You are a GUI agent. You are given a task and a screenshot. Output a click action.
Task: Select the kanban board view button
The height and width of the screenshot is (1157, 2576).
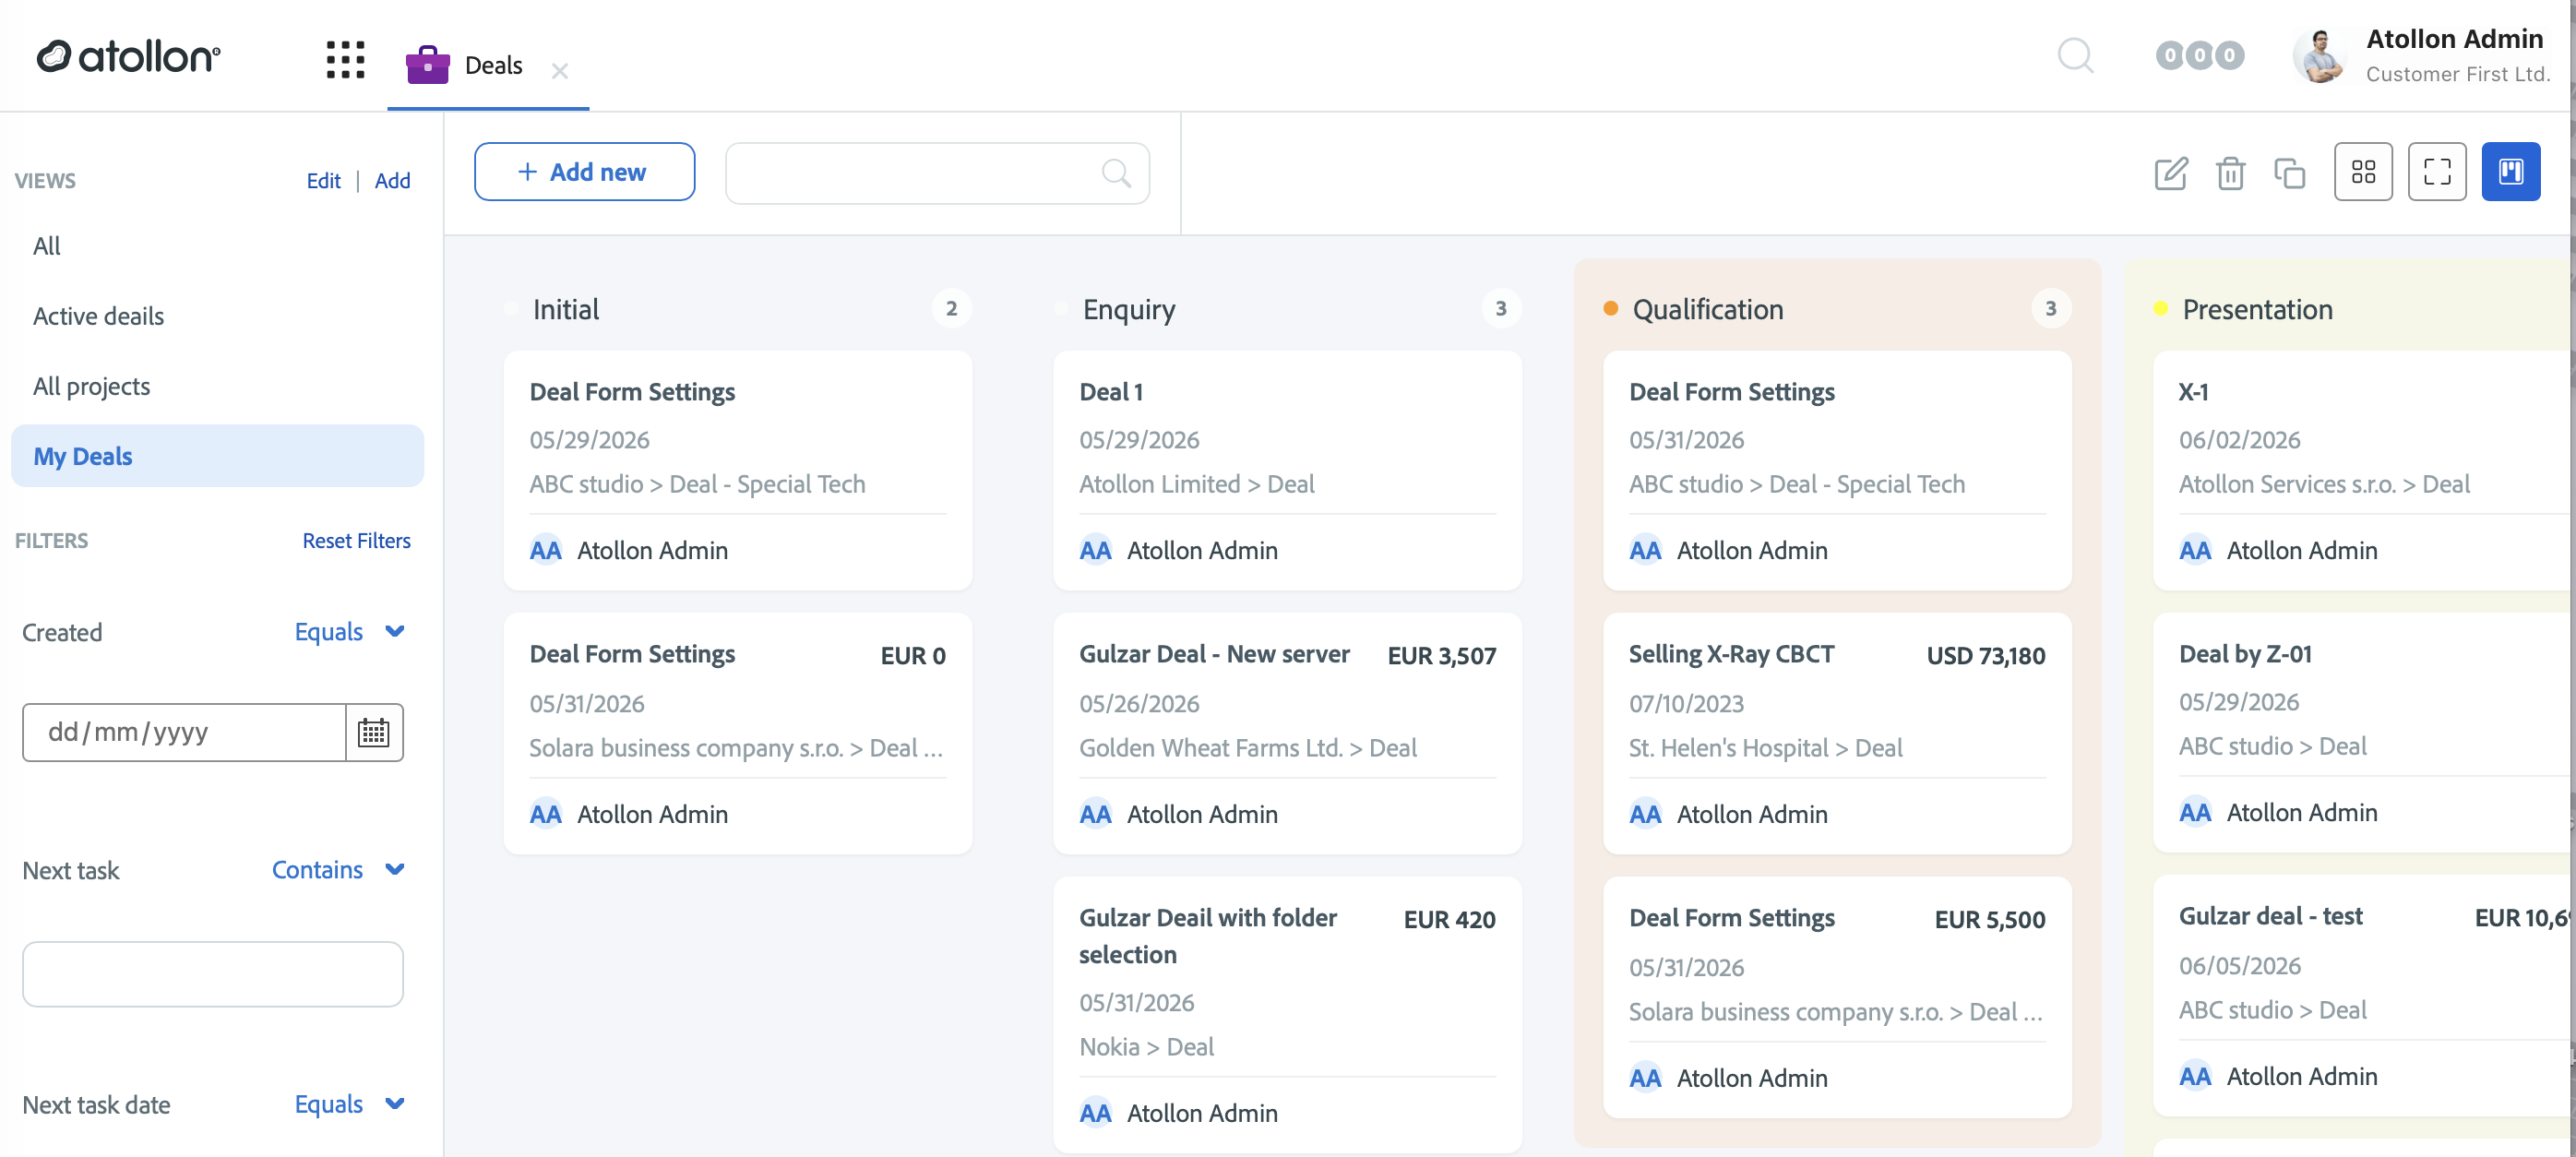coord(2510,172)
